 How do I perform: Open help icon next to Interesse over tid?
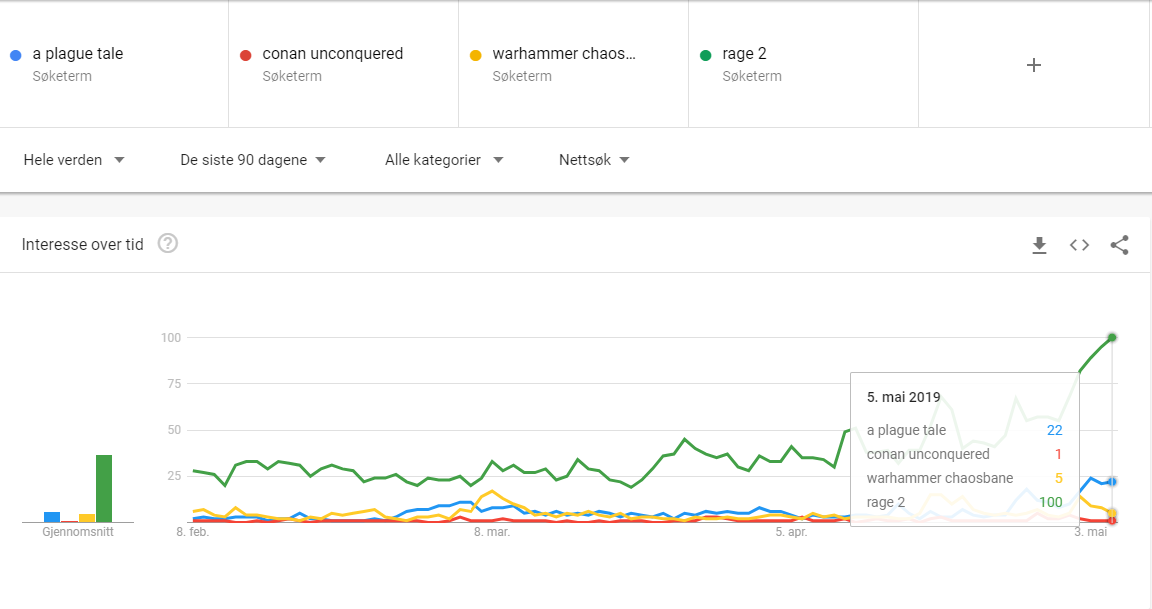click(168, 243)
